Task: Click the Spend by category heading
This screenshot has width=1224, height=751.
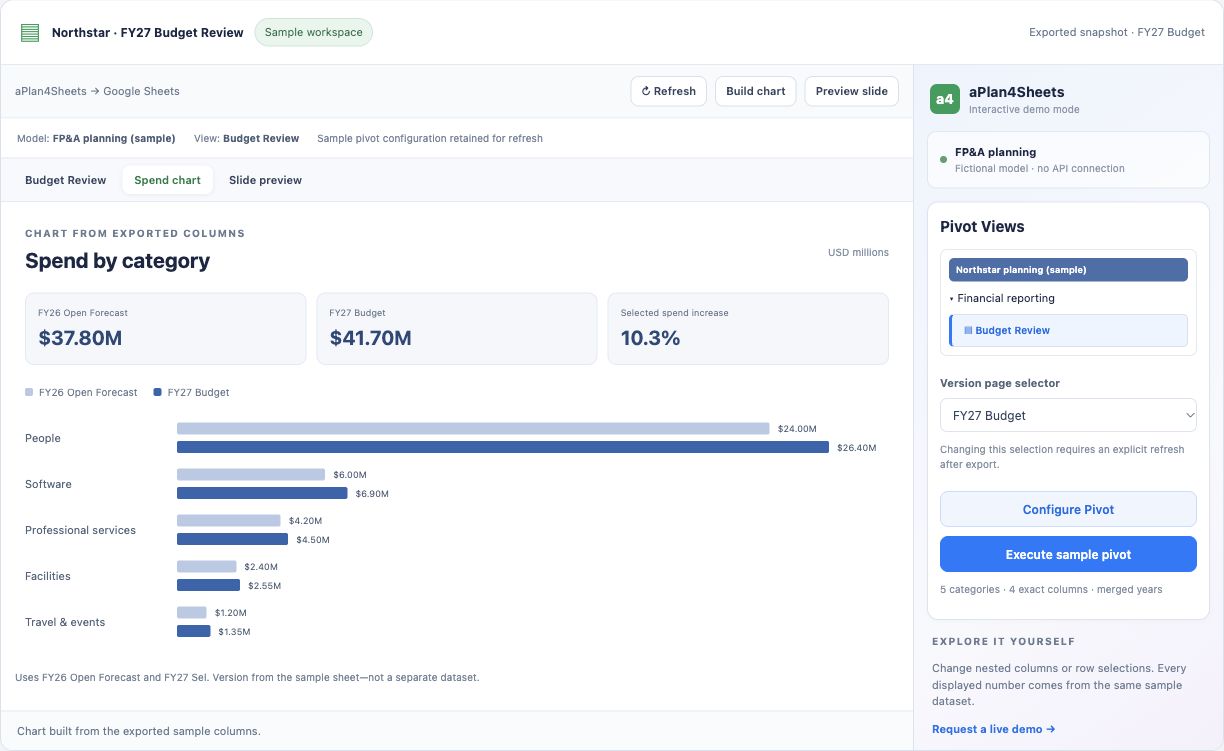Action: (x=117, y=261)
